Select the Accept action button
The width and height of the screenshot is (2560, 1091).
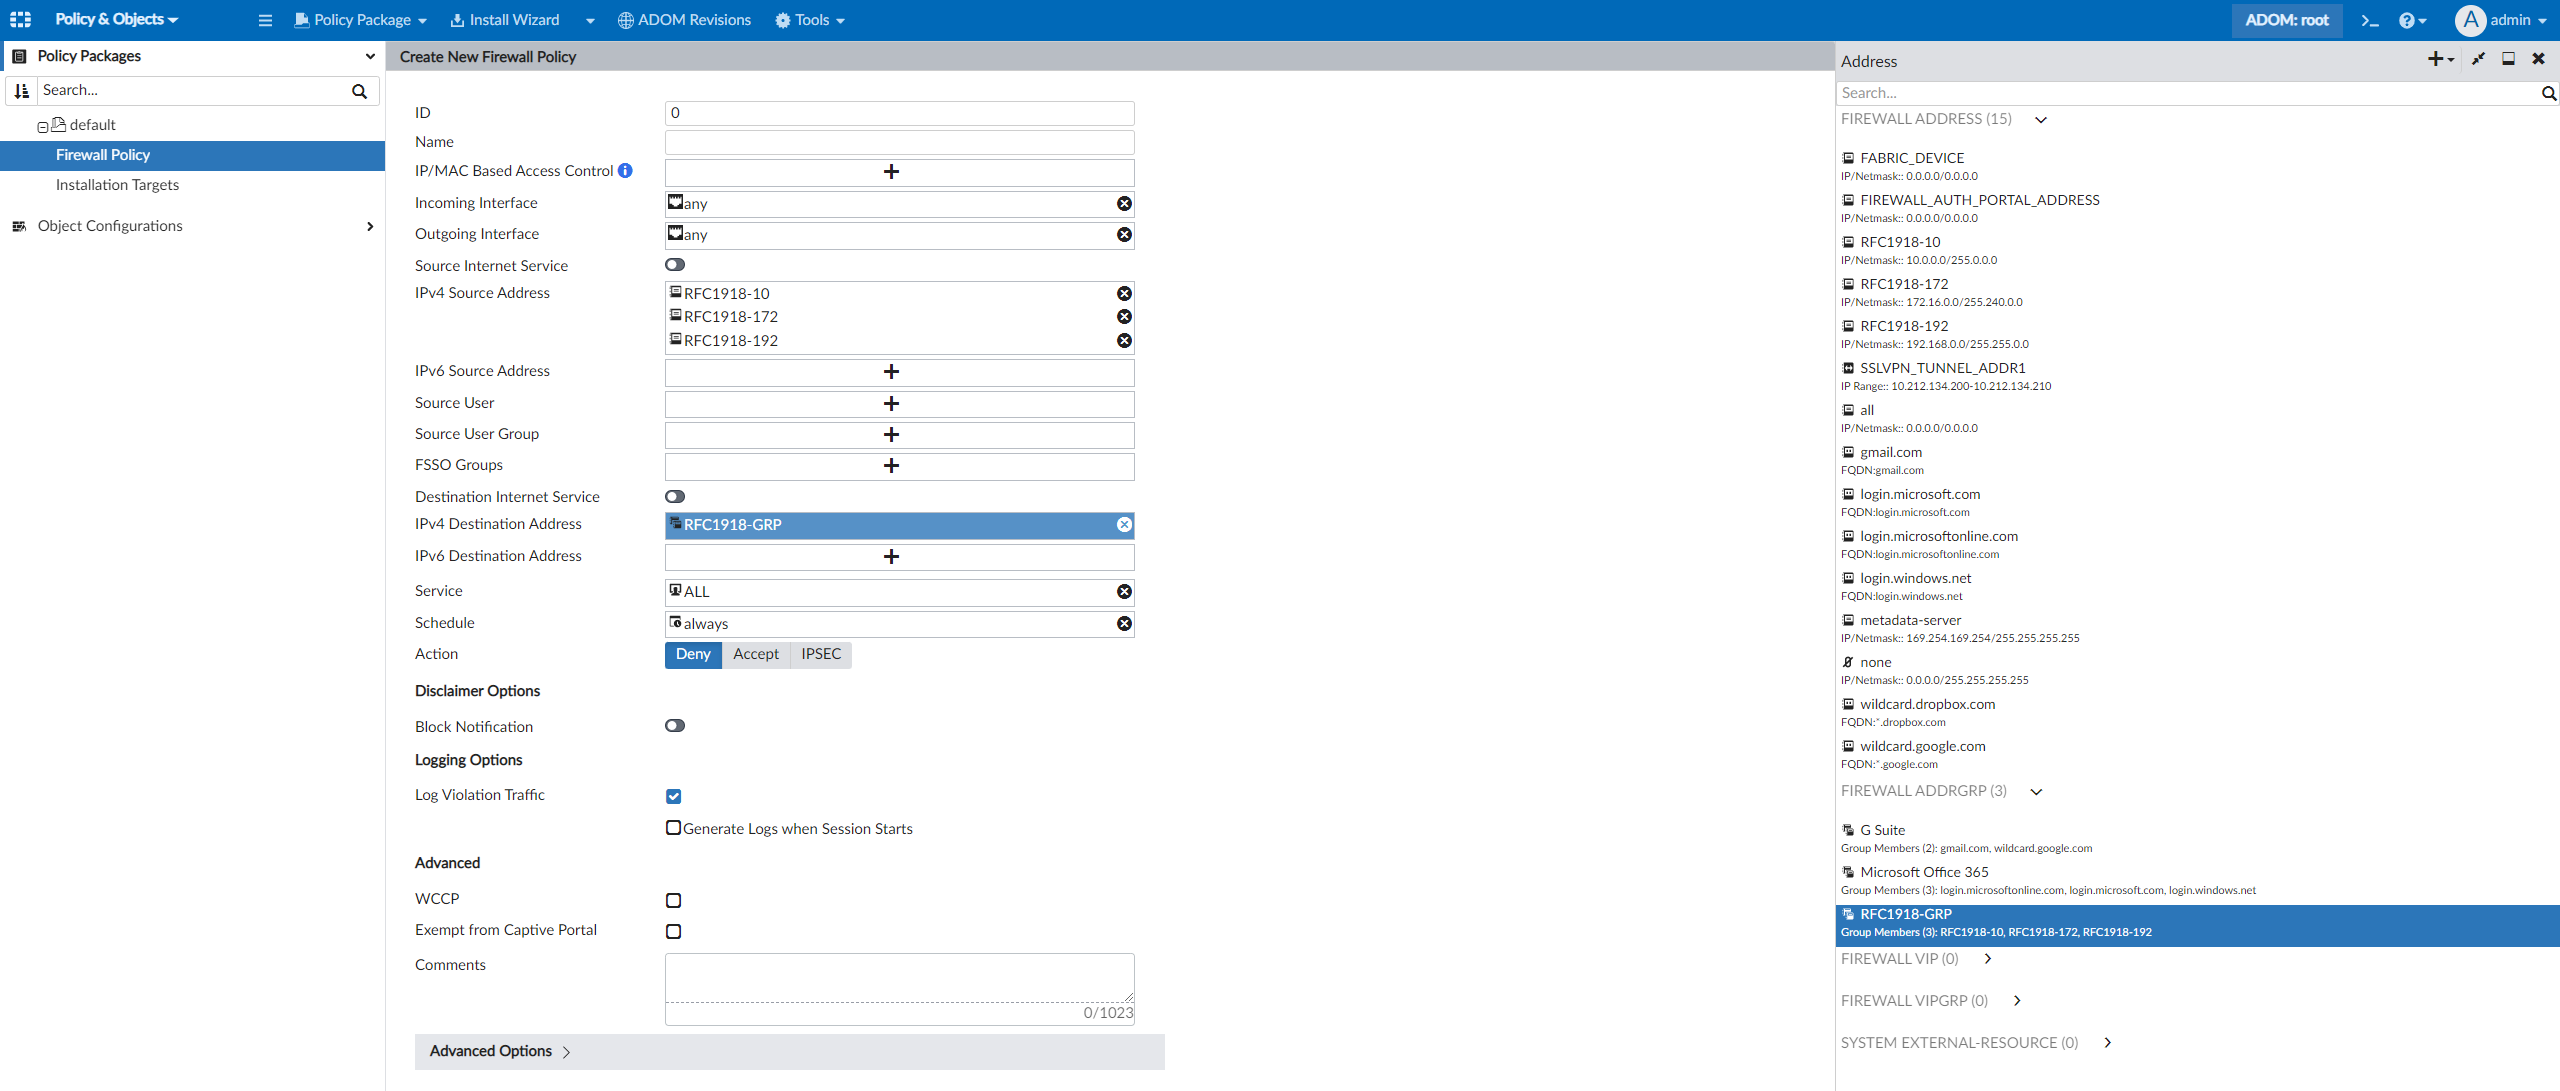[755, 654]
